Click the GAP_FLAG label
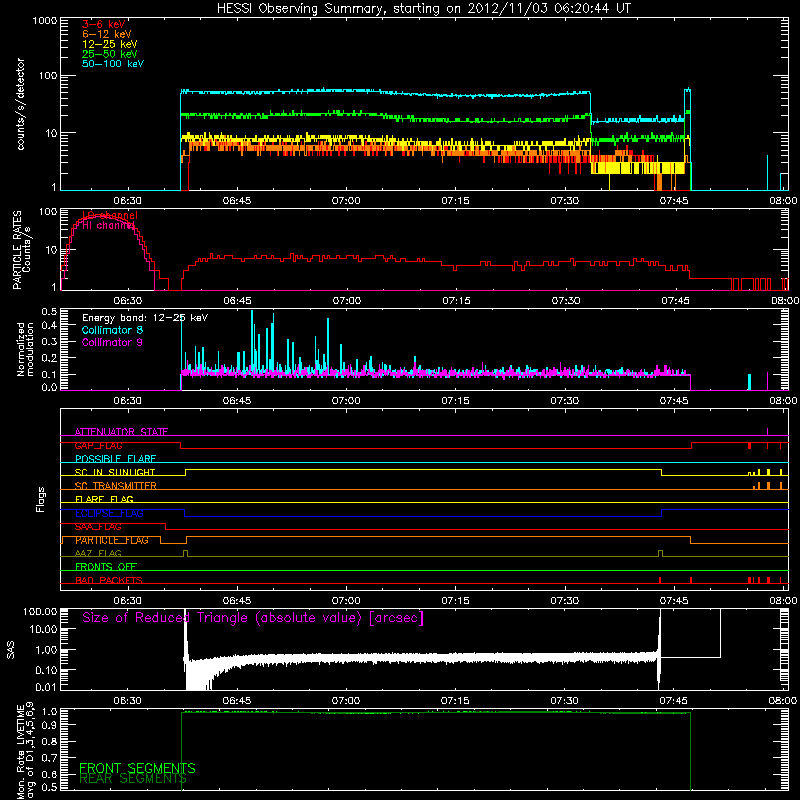This screenshot has height=800, width=800. [x=98, y=445]
